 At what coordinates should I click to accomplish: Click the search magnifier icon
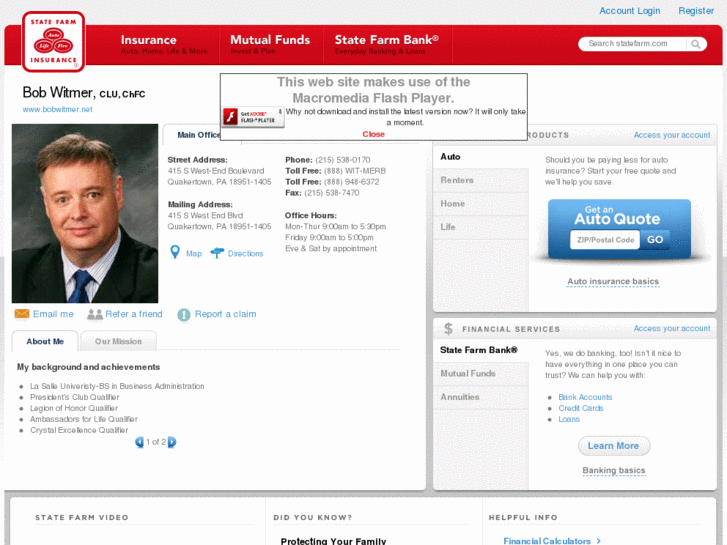tap(695, 44)
